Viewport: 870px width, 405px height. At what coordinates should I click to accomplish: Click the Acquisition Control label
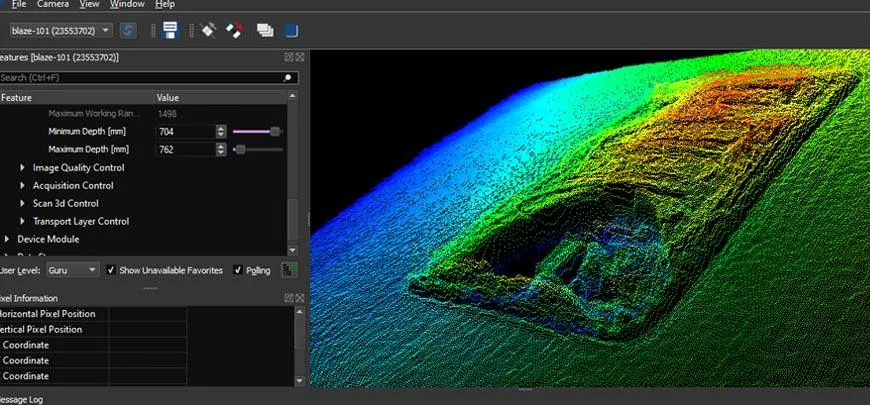[x=73, y=185]
